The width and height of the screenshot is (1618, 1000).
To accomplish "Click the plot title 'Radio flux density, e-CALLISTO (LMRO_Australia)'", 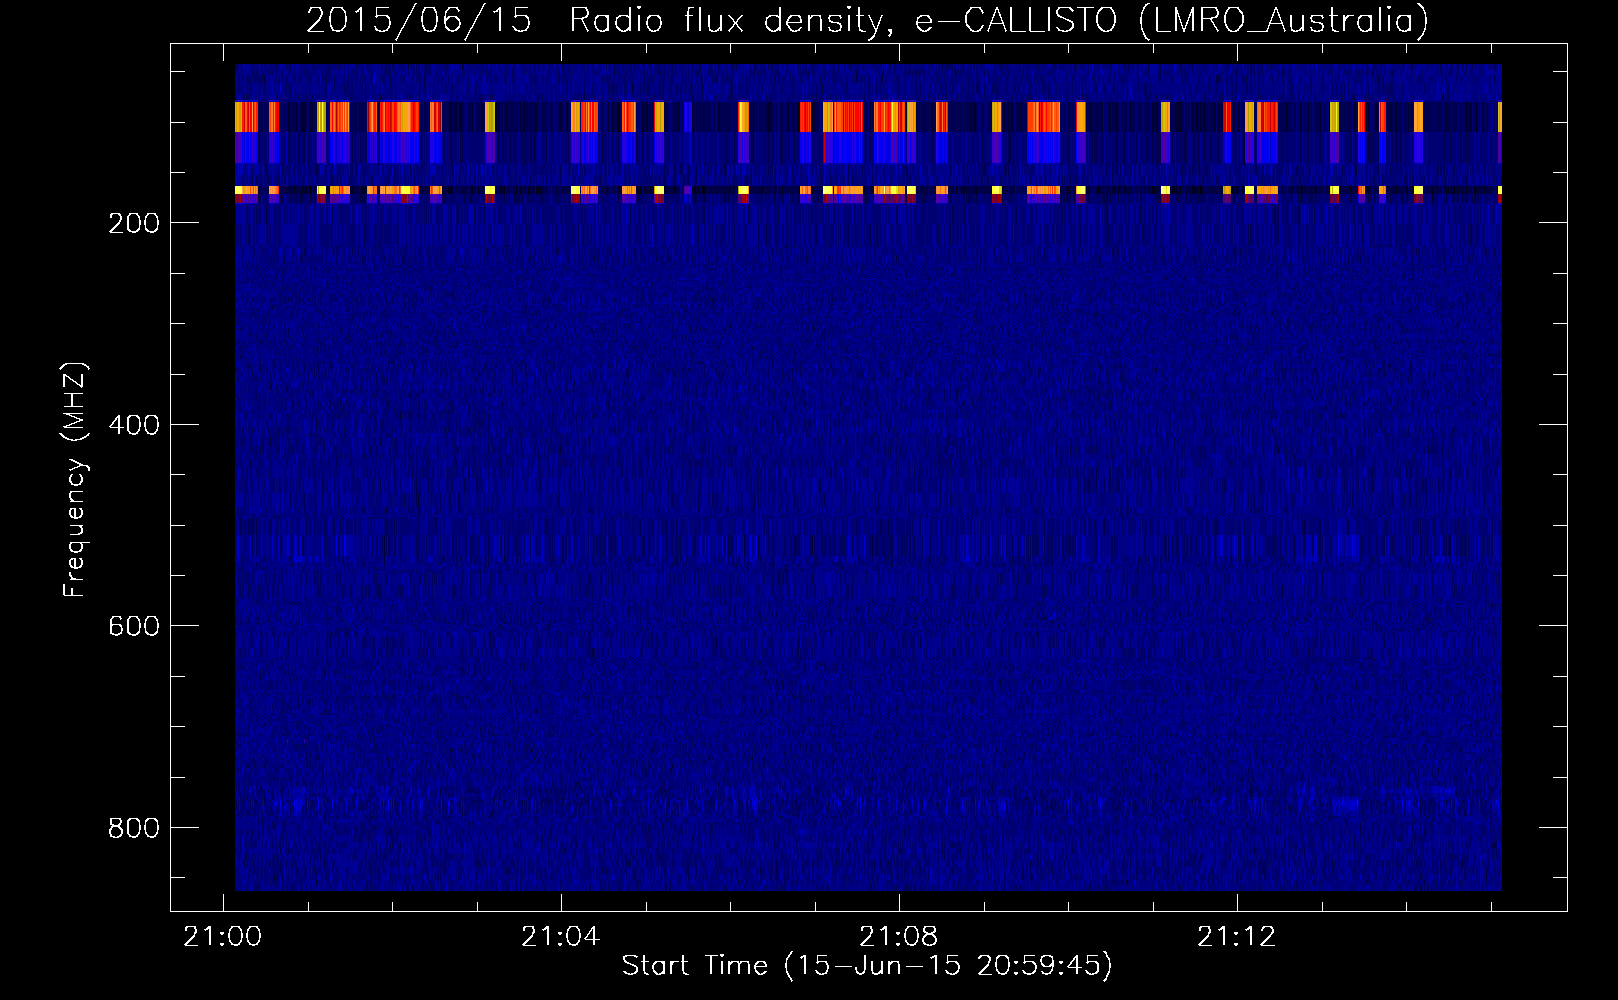I will tap(999, 21).
